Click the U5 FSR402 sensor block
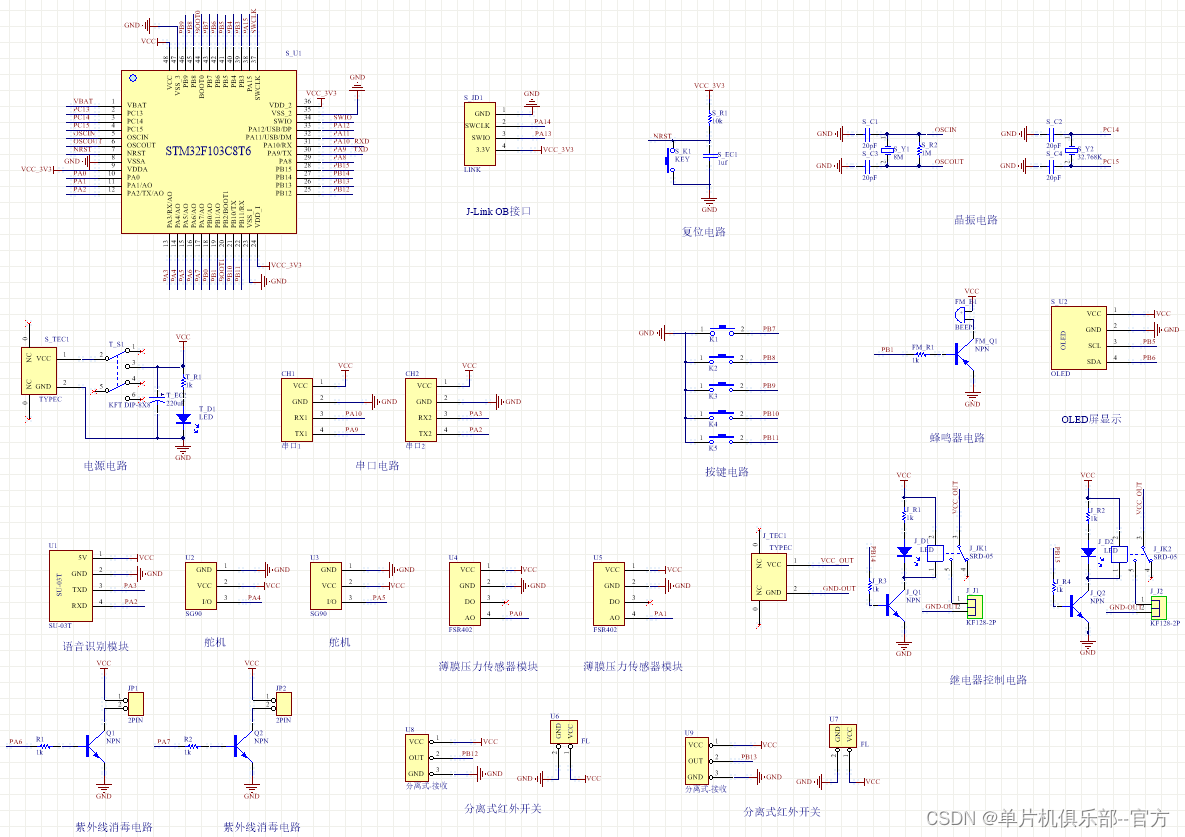Screen dimensions: 1185x837 [x=609, y=594]
